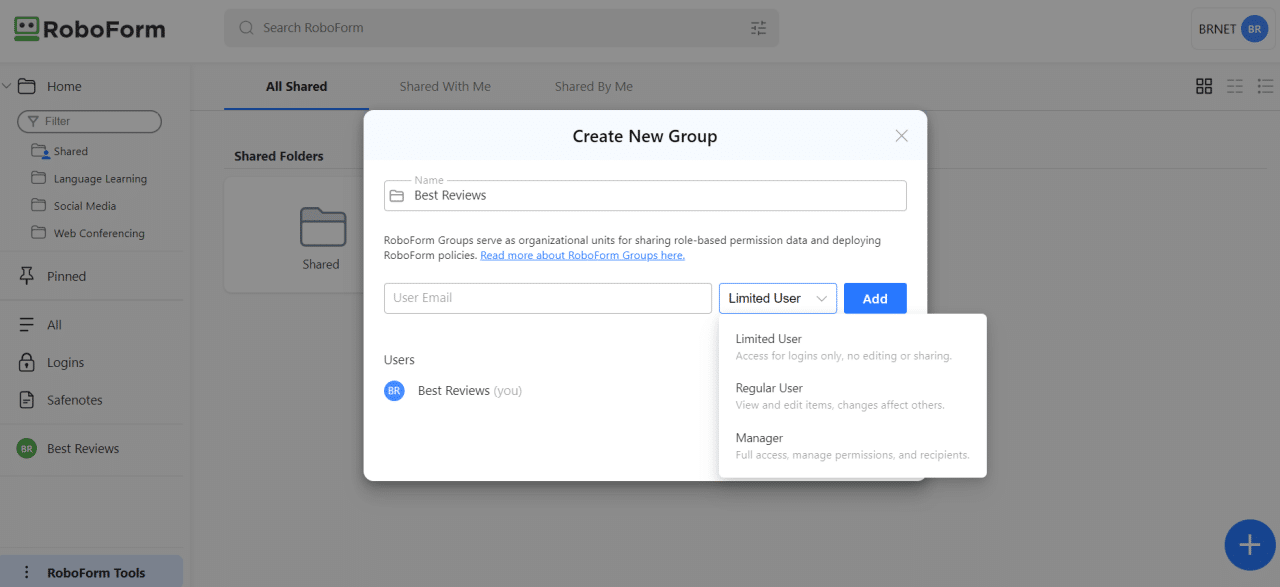
Task: Collapse the Home folder tree
Action: [x=7, y=86]
